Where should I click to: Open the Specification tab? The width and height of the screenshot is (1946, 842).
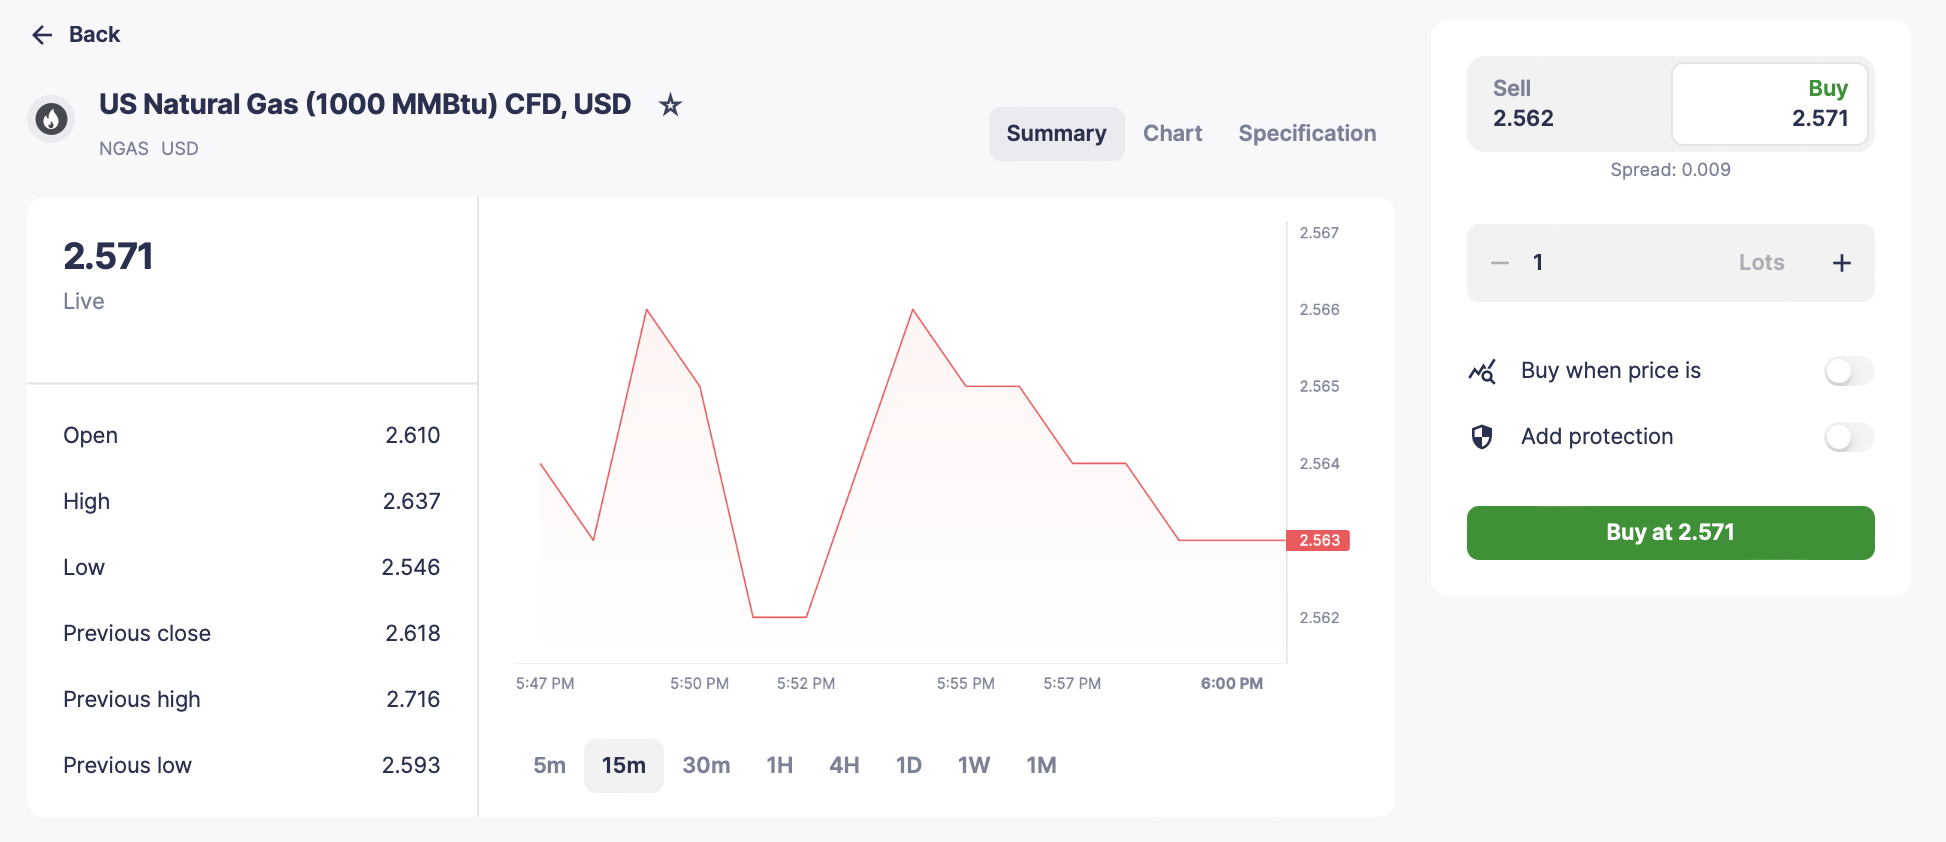coord(1307,134)
